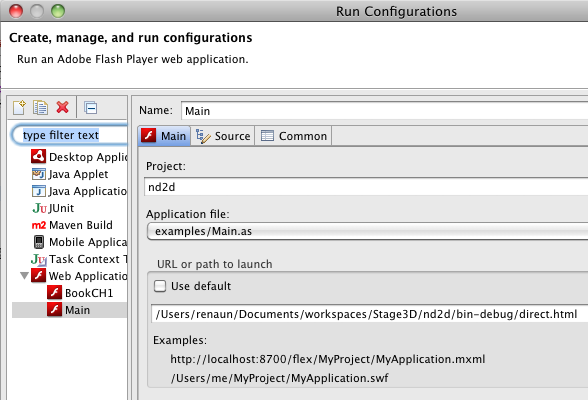Click the JUnit icon in configuration list
The image size is (588, 400).
pyautogui.click(x=40, y=208)
